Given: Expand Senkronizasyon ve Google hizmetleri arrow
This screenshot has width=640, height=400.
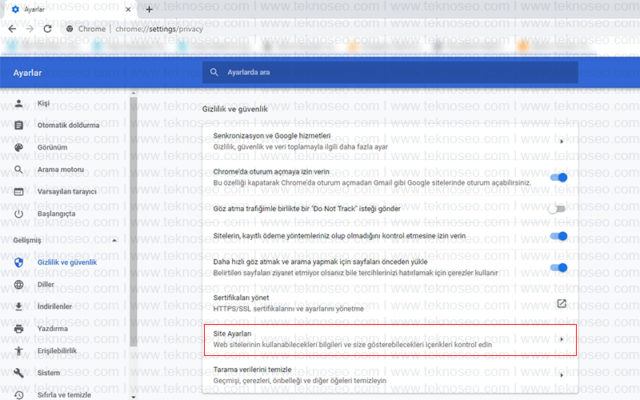Looking at the screenshot, I should tap(562, 141).
